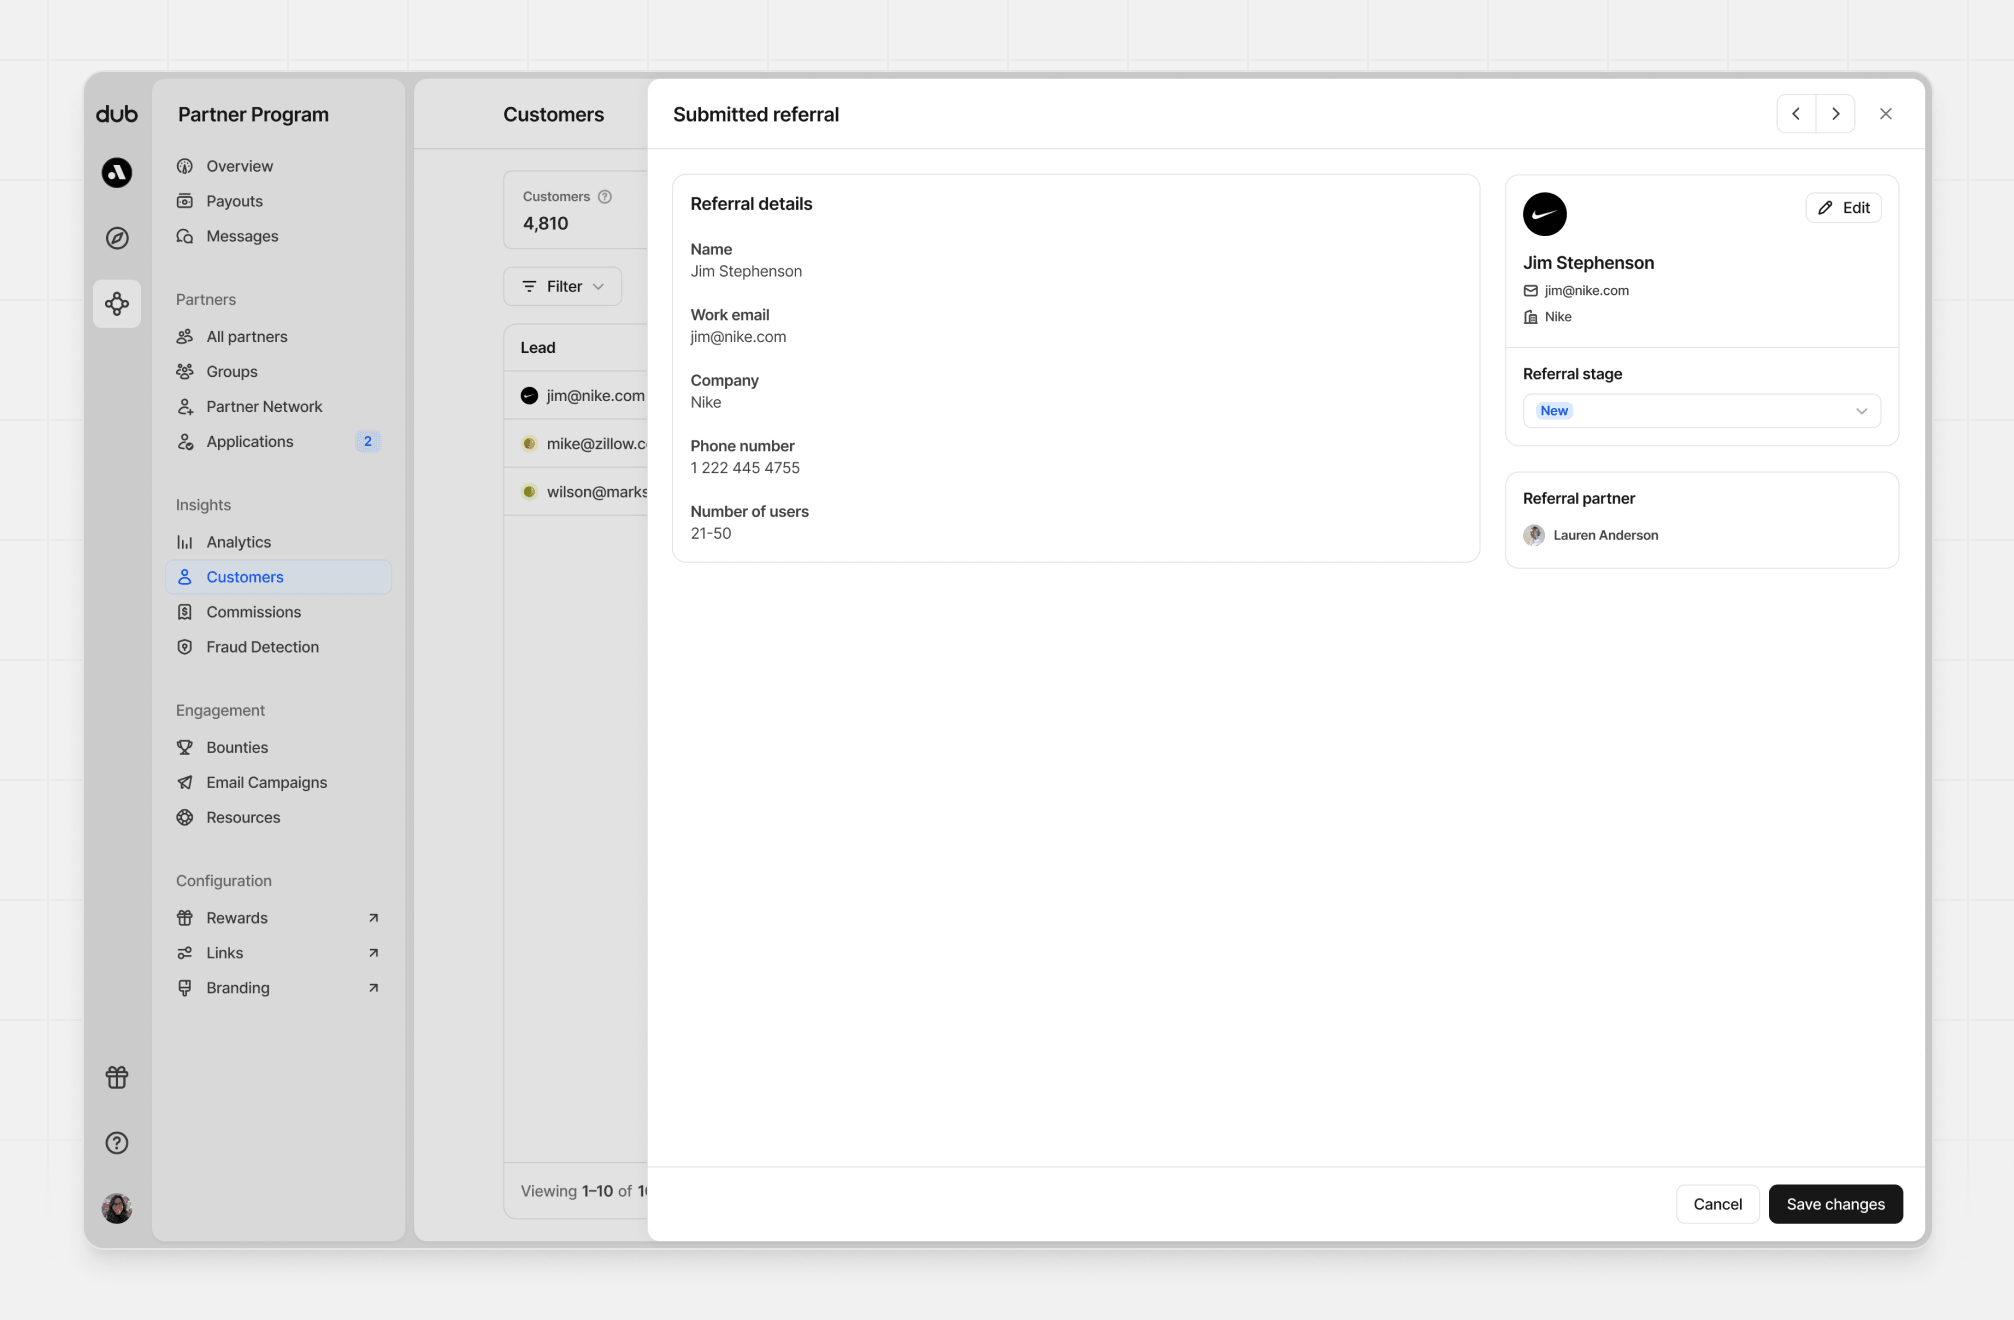2014x1320 pixels.
Task: Open the Referral stage dropdown
Action: [x=1701, y=411]
